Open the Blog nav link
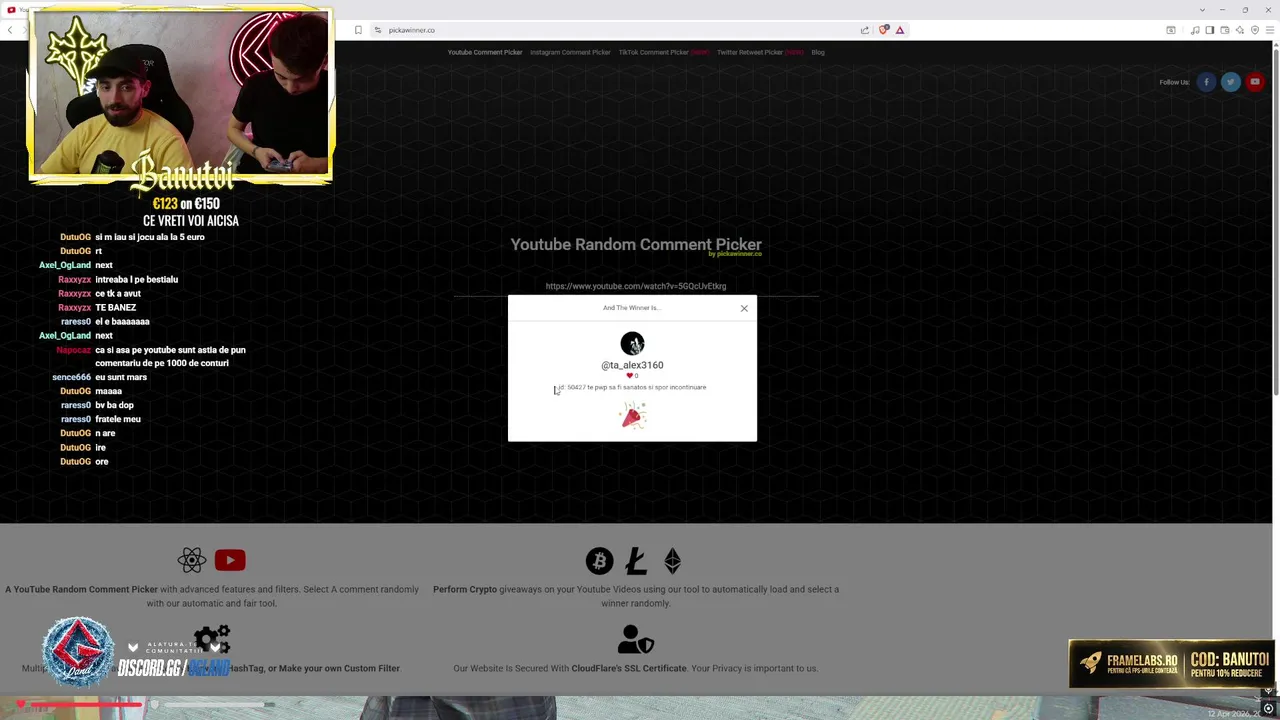Screen dimensions: 1280x720 (818, 52)
